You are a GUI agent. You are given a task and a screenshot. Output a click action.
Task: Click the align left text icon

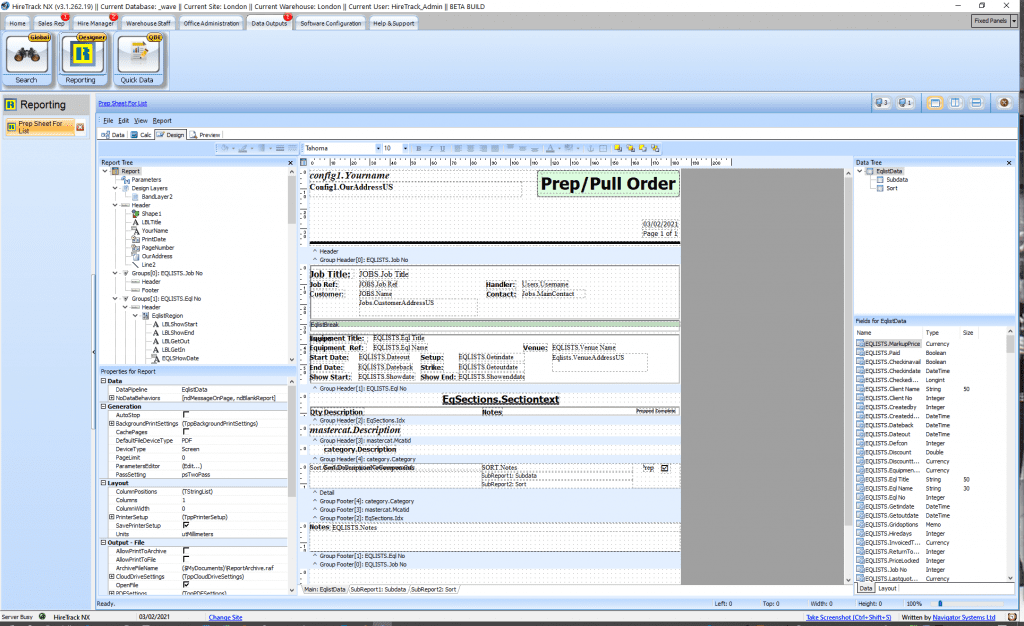pyautogui.click(x=458, y=148)
